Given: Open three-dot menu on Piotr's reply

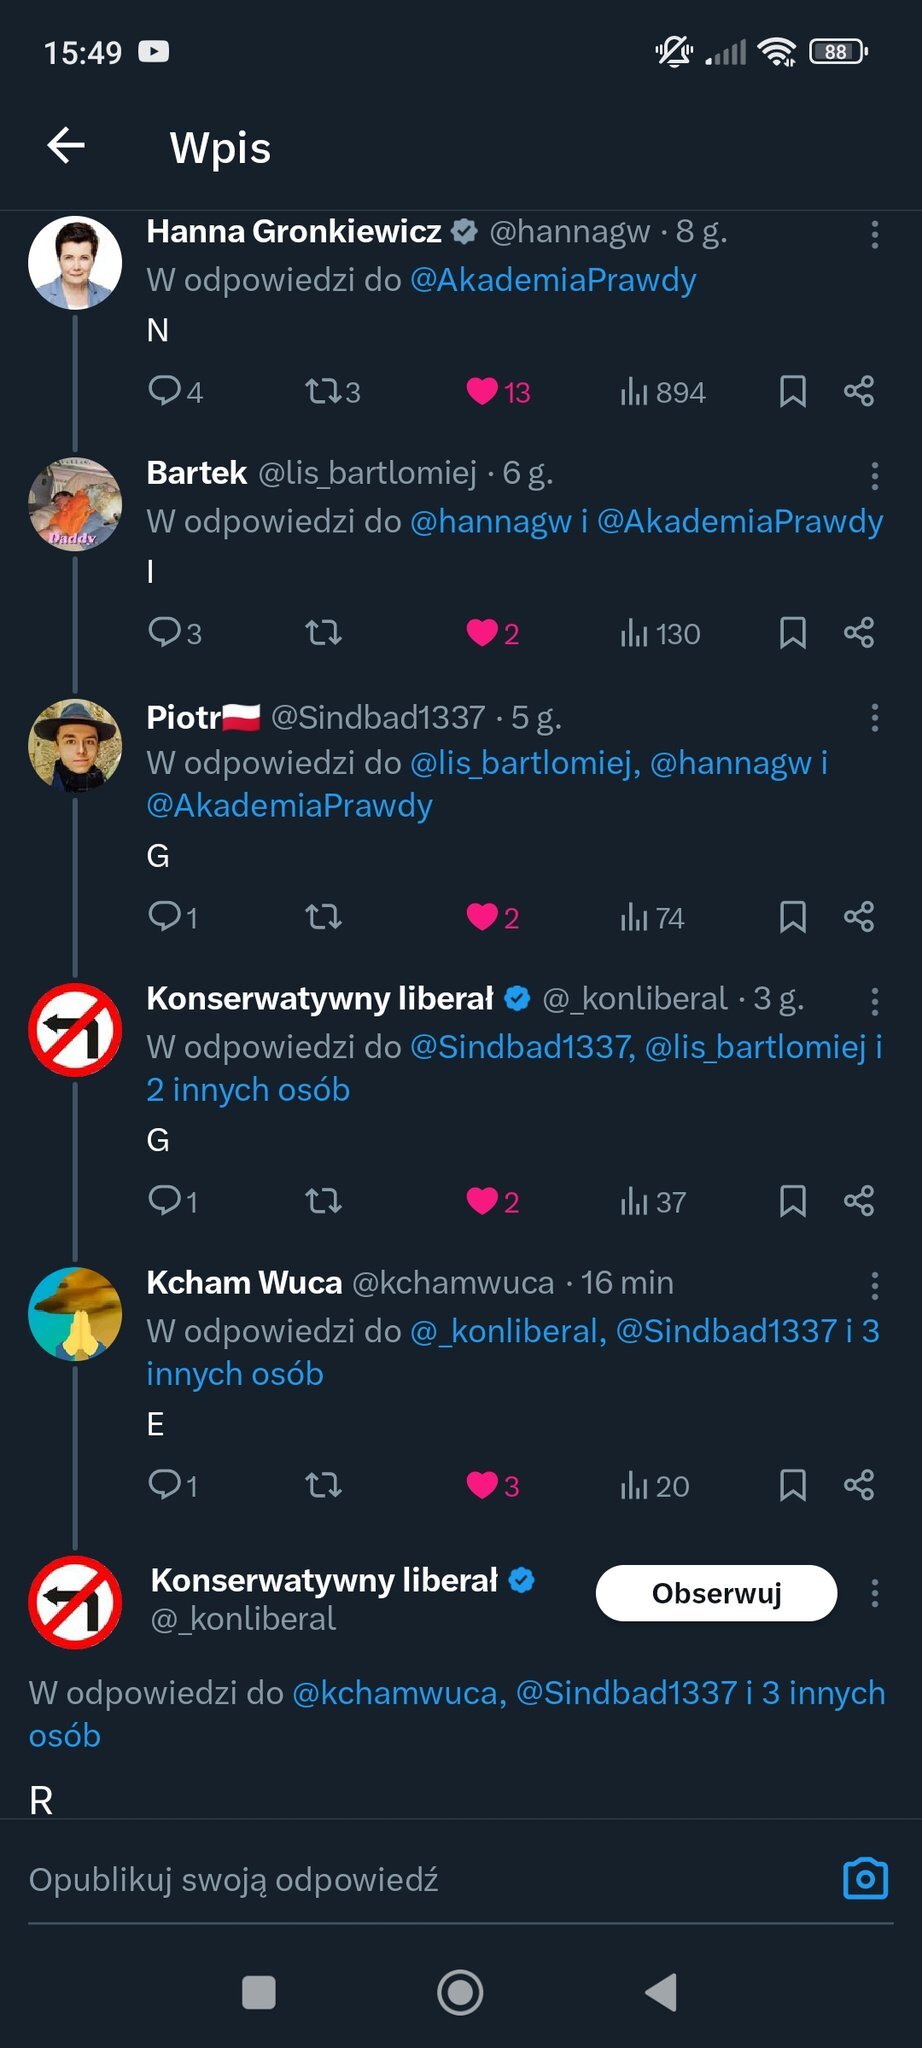Looking at the screenshot, I should (875, 717).
